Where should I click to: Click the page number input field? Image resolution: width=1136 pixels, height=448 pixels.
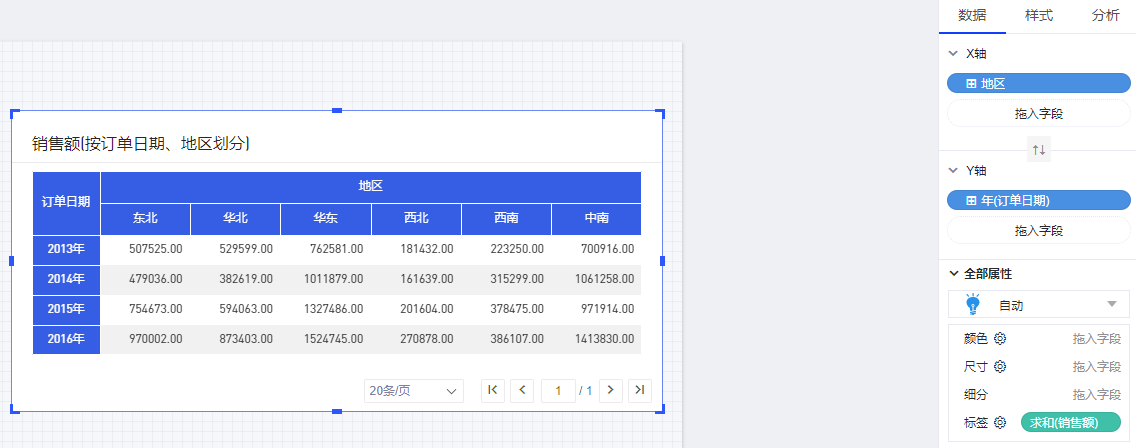[x=557, y=390]
